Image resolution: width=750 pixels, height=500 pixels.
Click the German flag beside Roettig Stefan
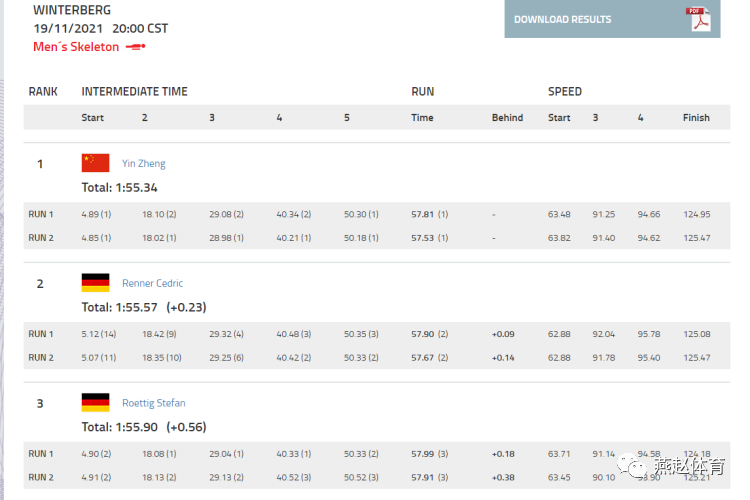coord(95,402)
